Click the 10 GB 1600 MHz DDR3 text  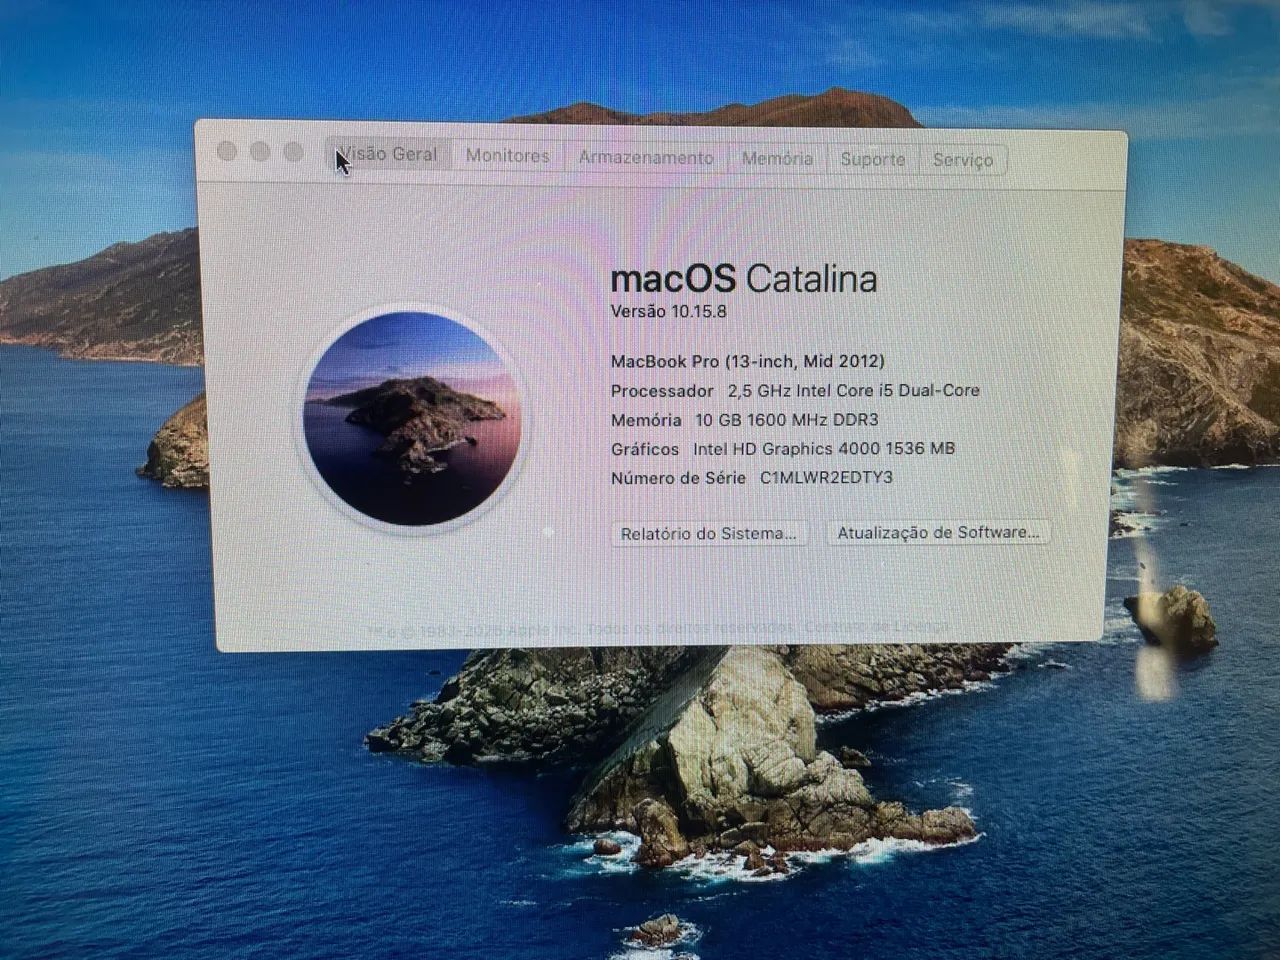click(786, 420)
